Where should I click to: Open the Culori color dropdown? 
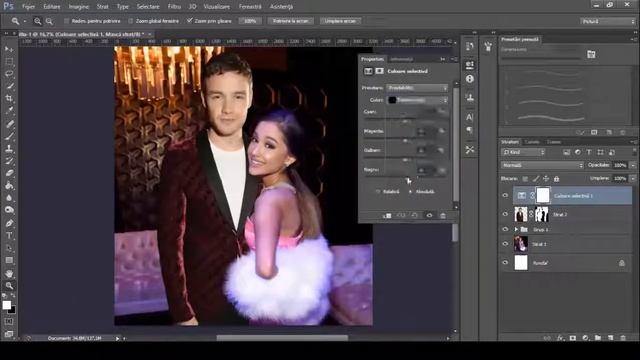pyautogui.click(x=417, y=100)
